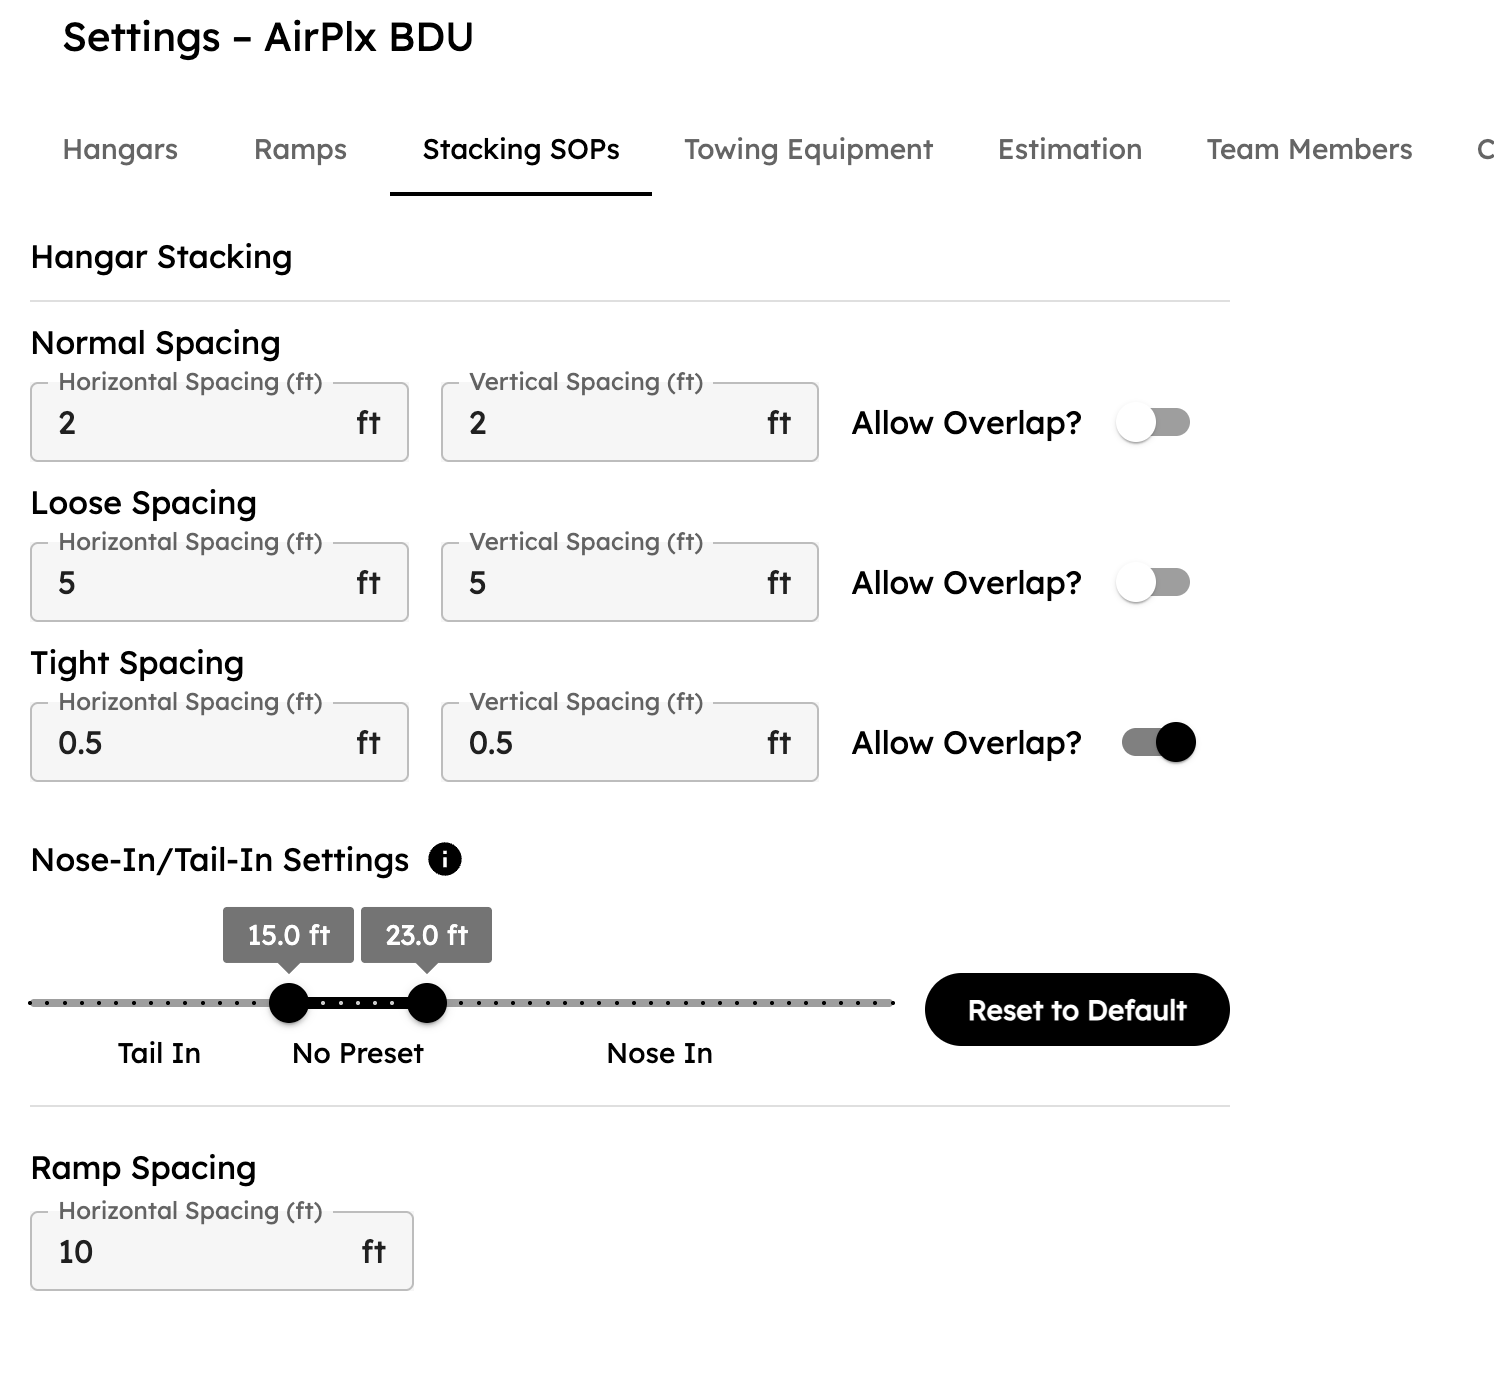Select the Stacking SOPs tab
The width and height of the screenshot is (1494, 1396).
520,150
